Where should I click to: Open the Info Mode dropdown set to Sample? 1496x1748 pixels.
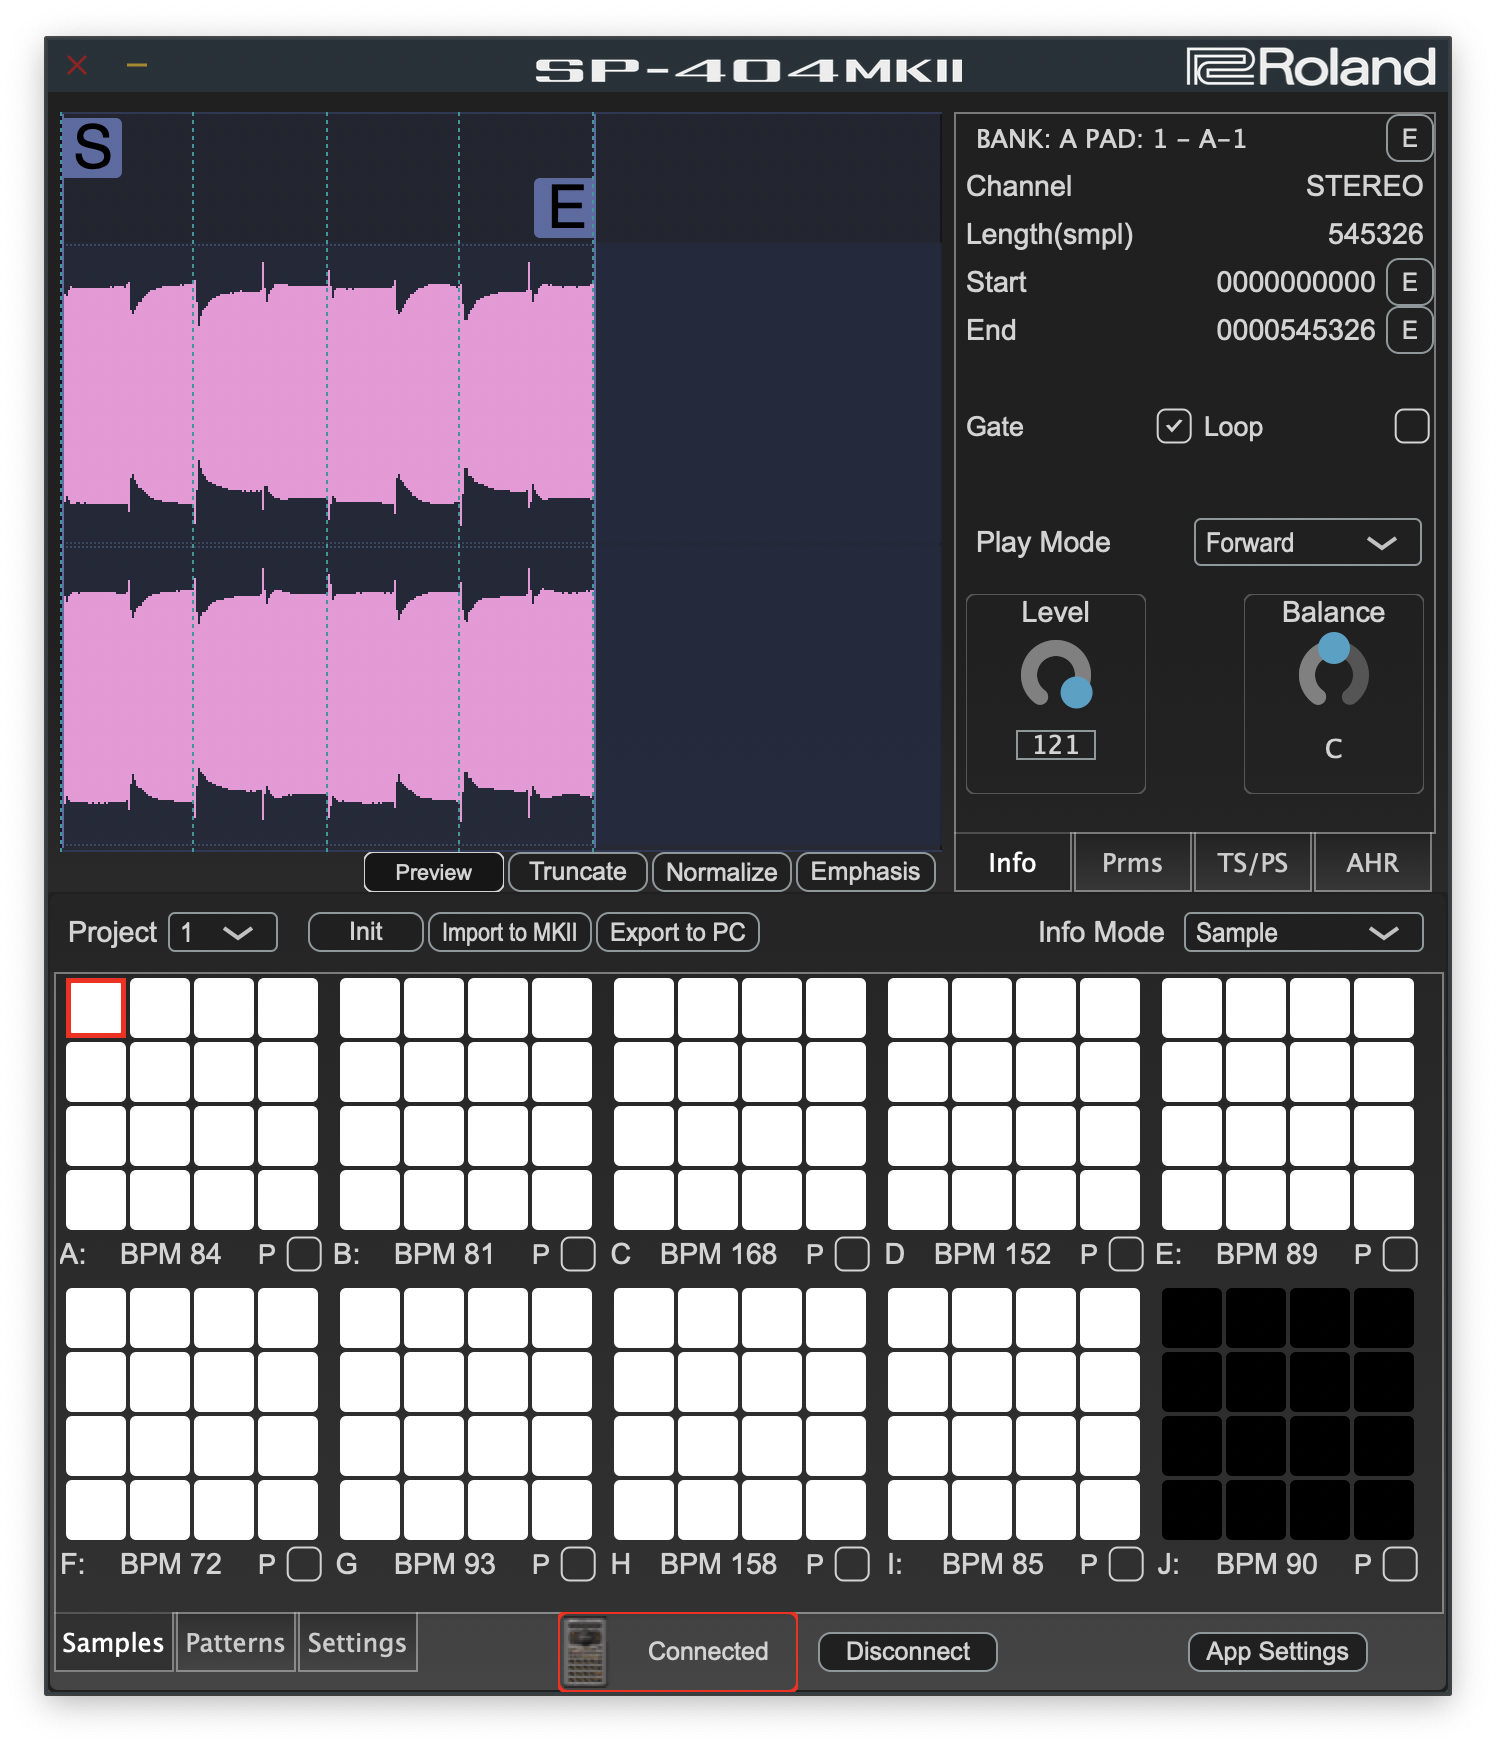pos(1303,932)
